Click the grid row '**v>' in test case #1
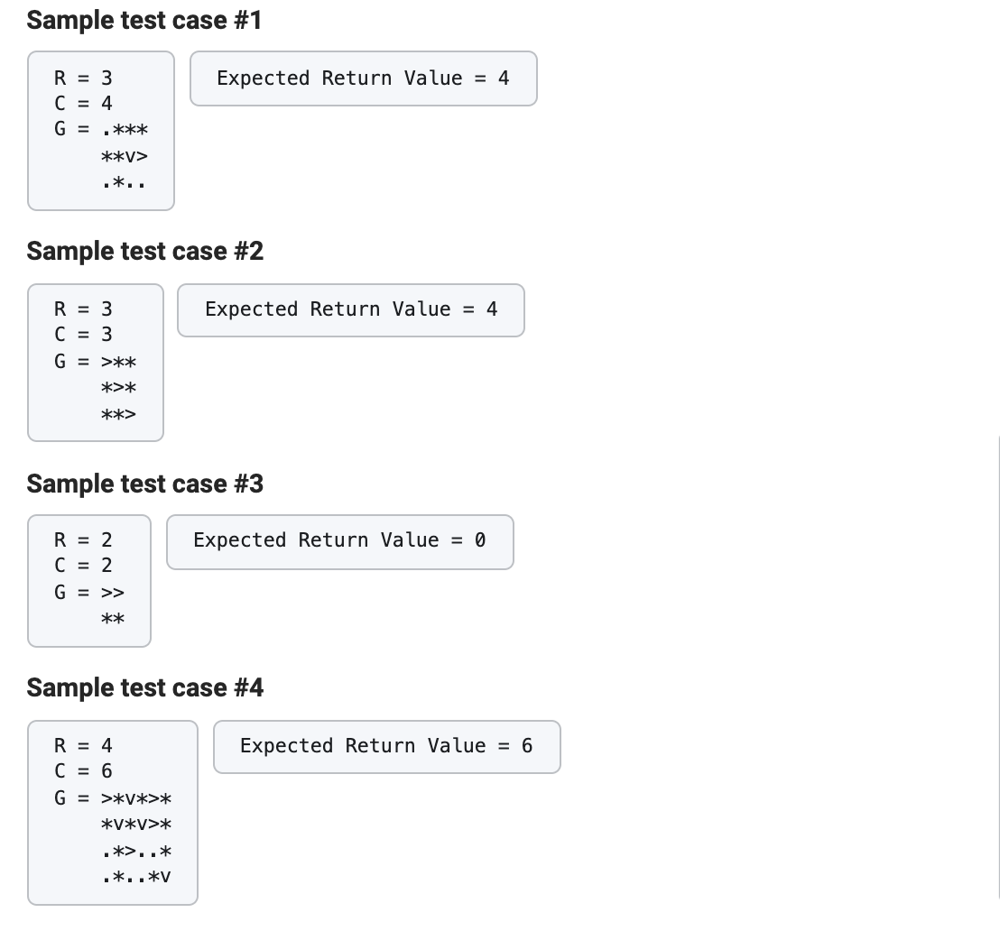This screenshot has height=931, width=1000. (124, 156)
